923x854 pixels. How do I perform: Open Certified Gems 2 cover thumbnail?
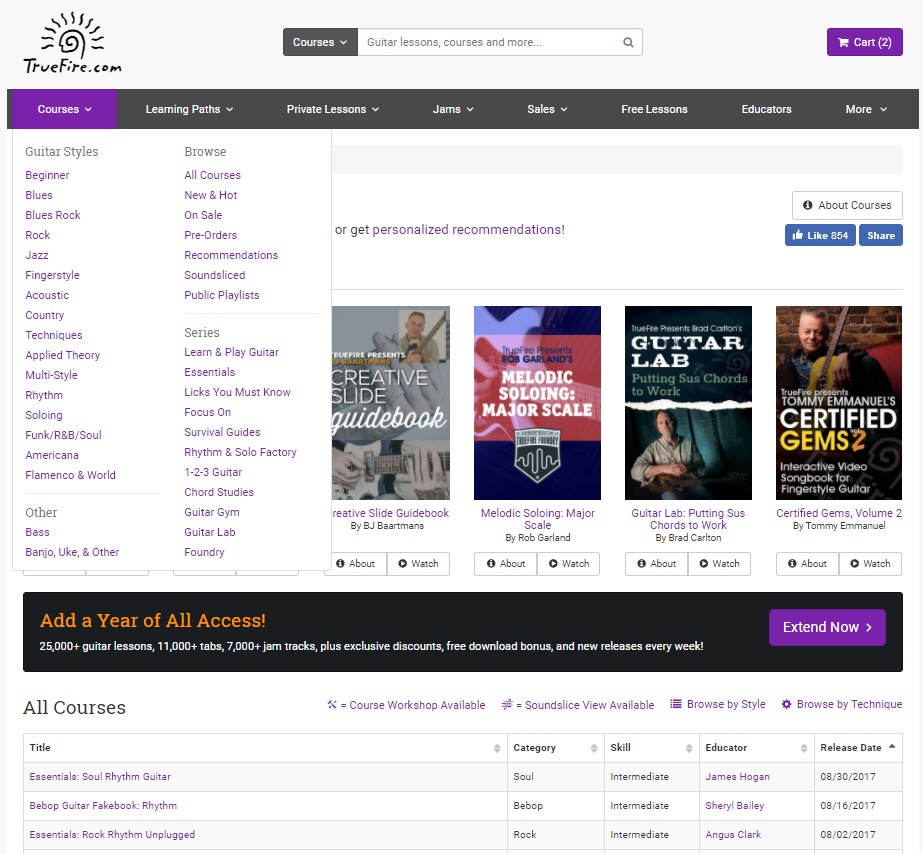(x=839, y=403)
